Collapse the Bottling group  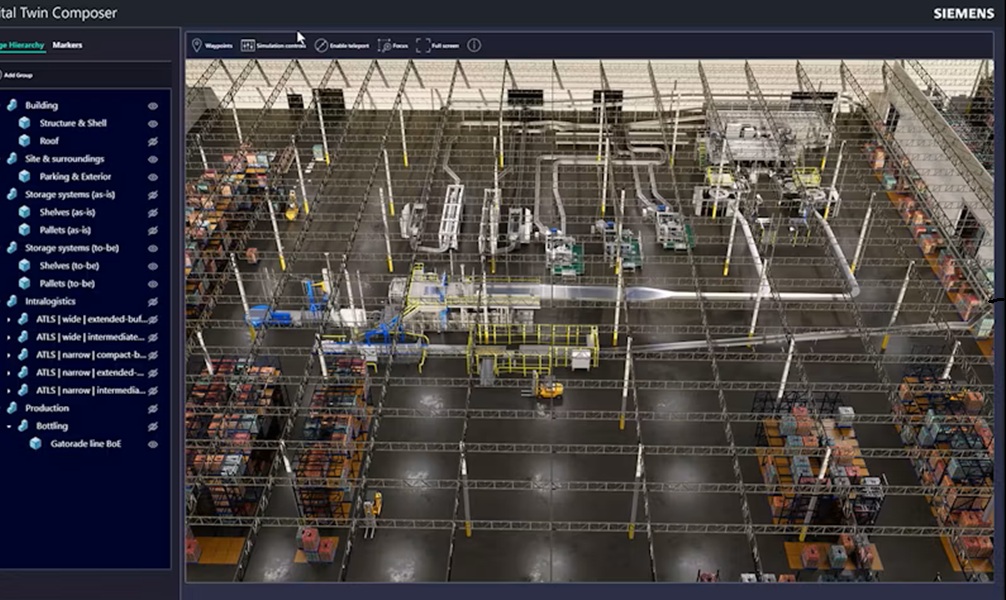tap(8, 426)
